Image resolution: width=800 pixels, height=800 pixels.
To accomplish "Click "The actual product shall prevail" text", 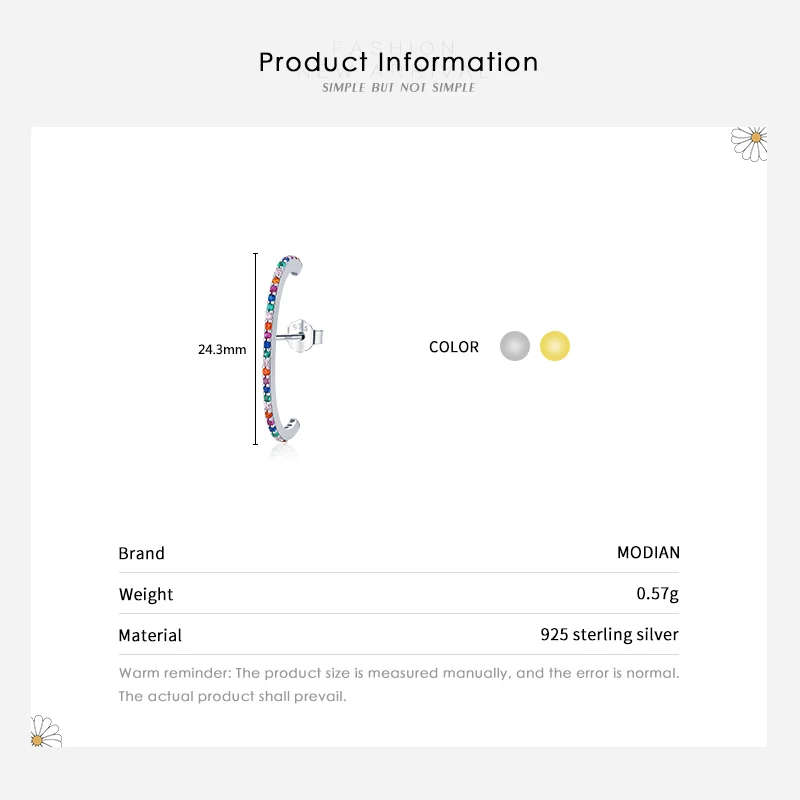I will click(232, 696).
